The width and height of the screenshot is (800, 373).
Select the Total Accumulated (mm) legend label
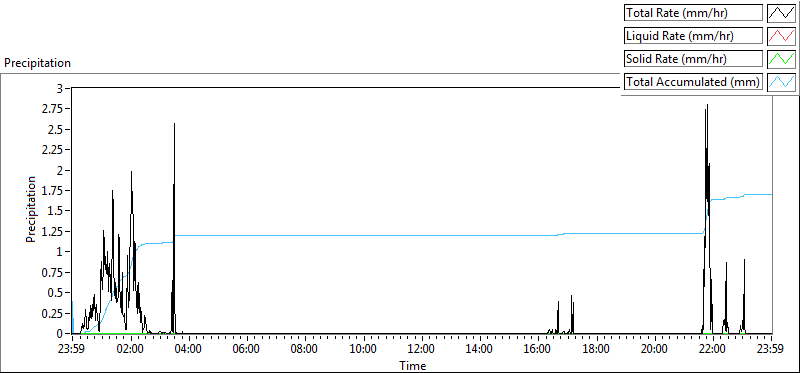(x=693, y=82)
